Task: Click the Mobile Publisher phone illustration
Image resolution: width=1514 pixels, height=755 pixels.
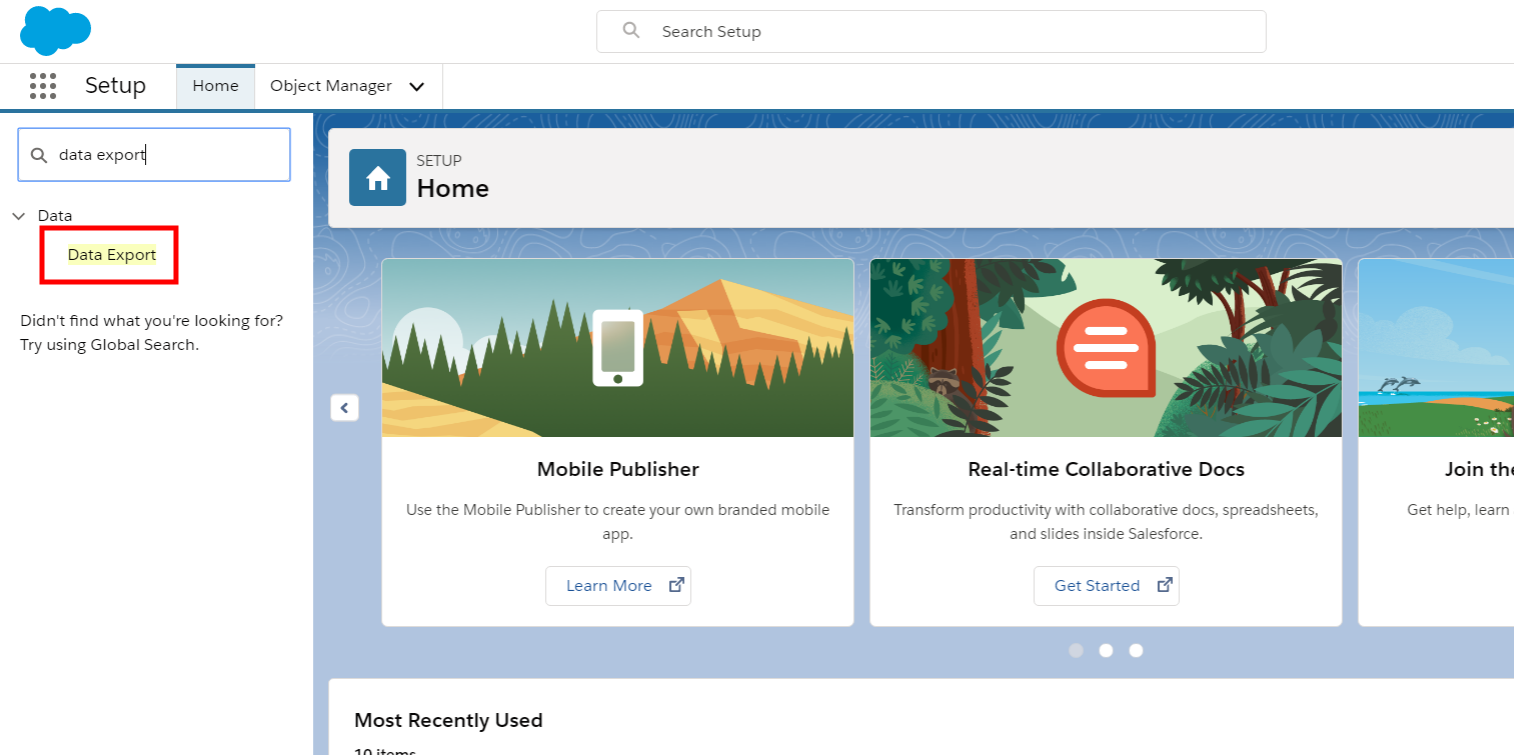Action: pos(617,348)
